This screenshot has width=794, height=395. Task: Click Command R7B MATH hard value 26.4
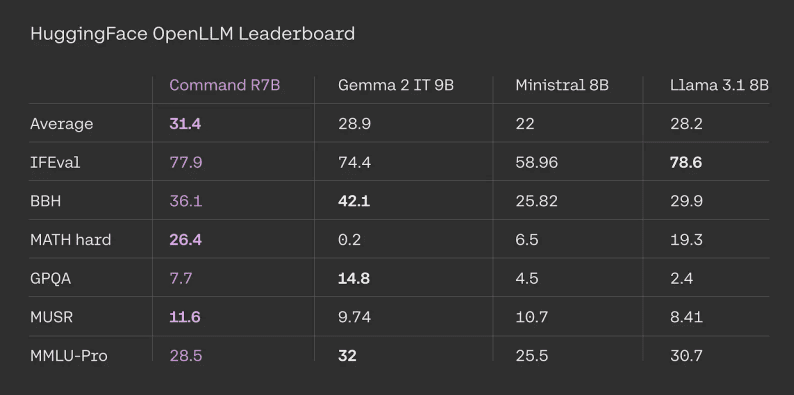[x=185, y=240]
